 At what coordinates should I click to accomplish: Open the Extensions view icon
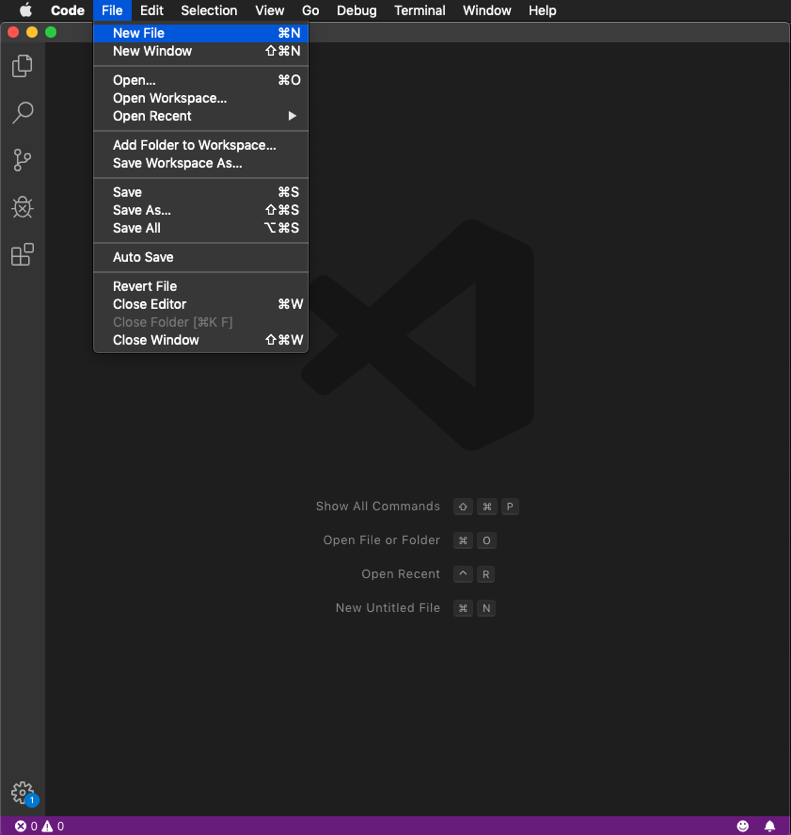[x=22, y=255]
